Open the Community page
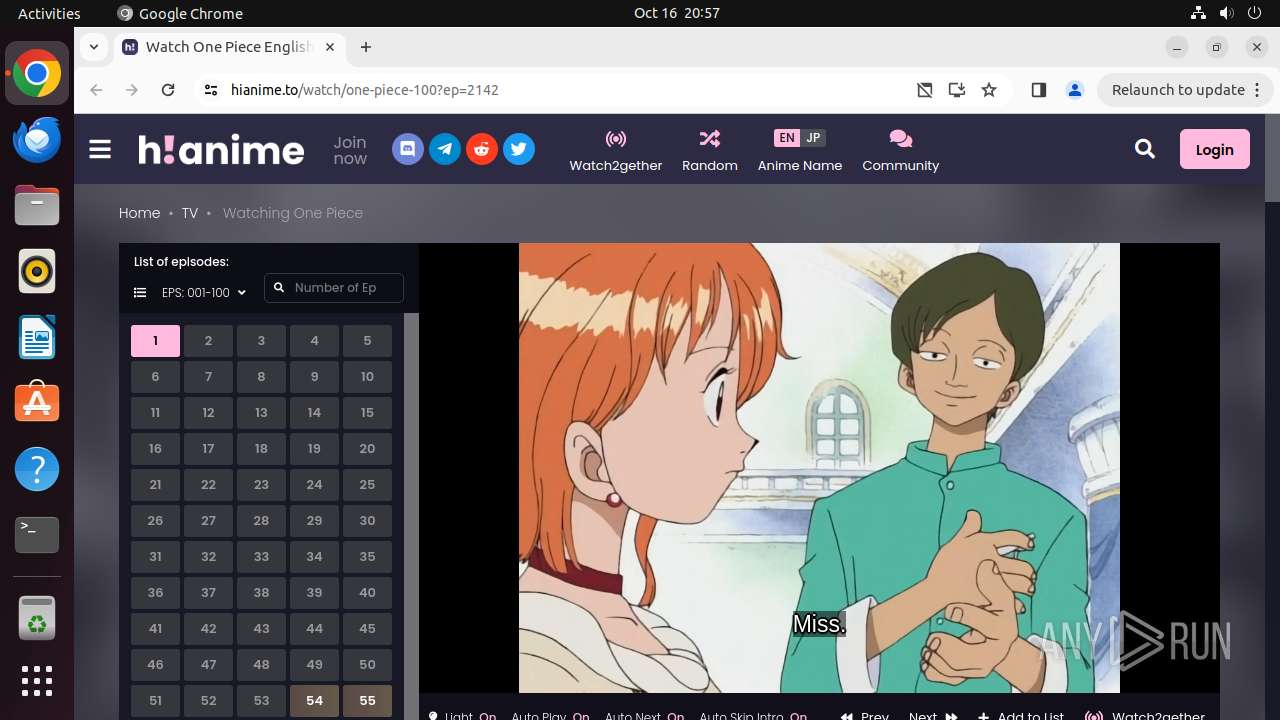 coord(901,150)
